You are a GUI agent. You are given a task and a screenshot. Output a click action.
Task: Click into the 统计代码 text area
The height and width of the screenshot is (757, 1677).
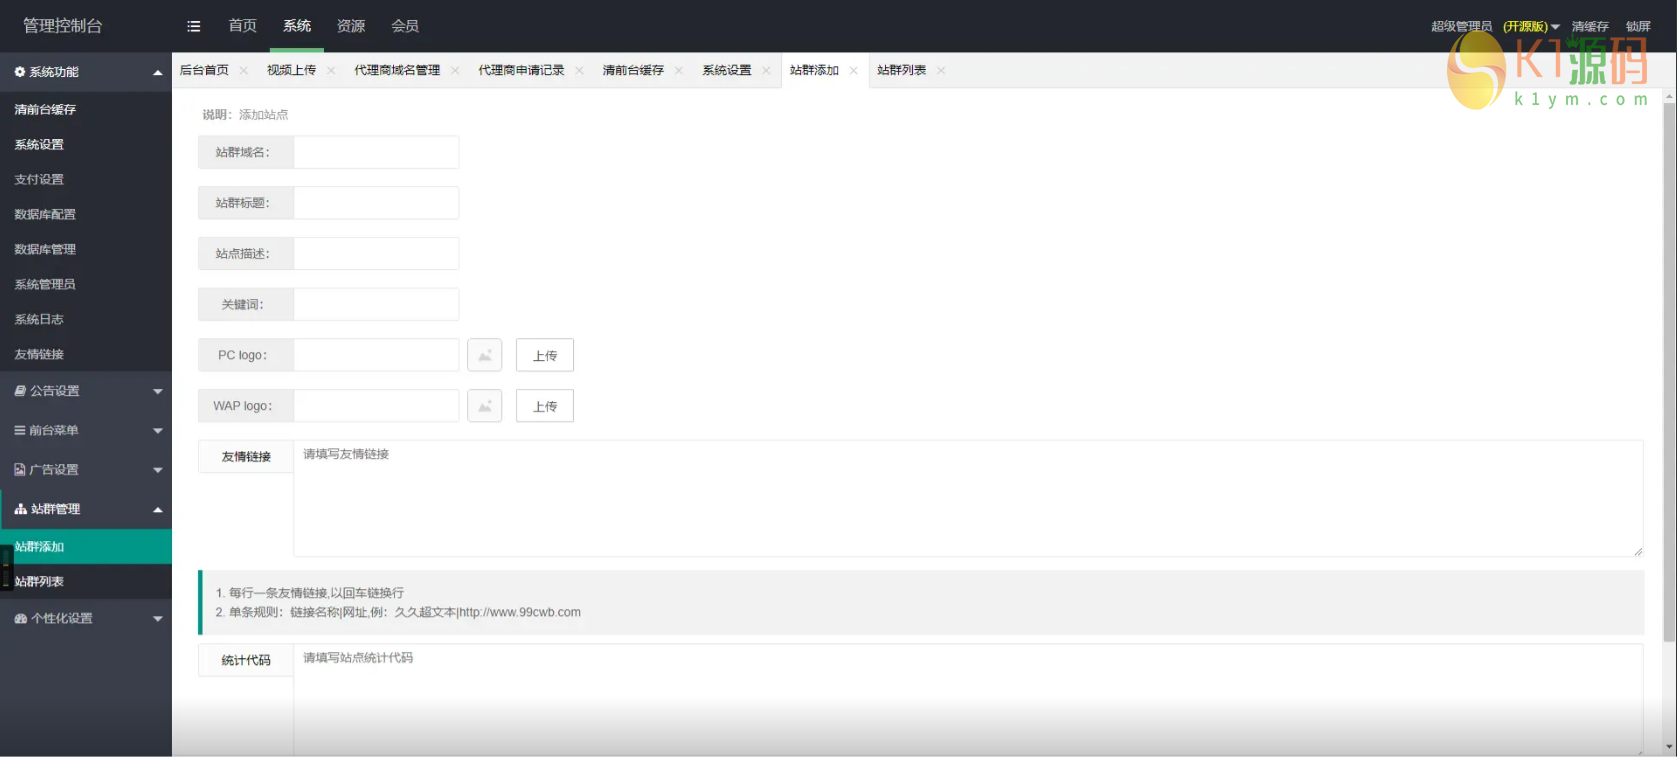968,700
